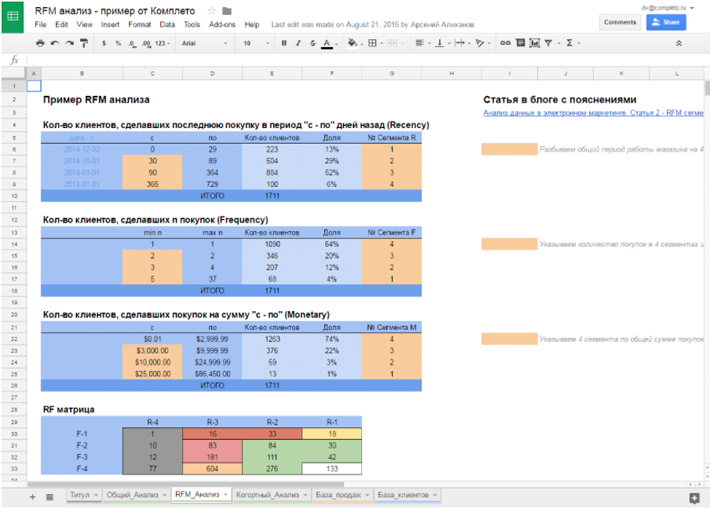The image size is (710, 509).
Task: Select the Paint format tool
Action: tap(84, 43)
